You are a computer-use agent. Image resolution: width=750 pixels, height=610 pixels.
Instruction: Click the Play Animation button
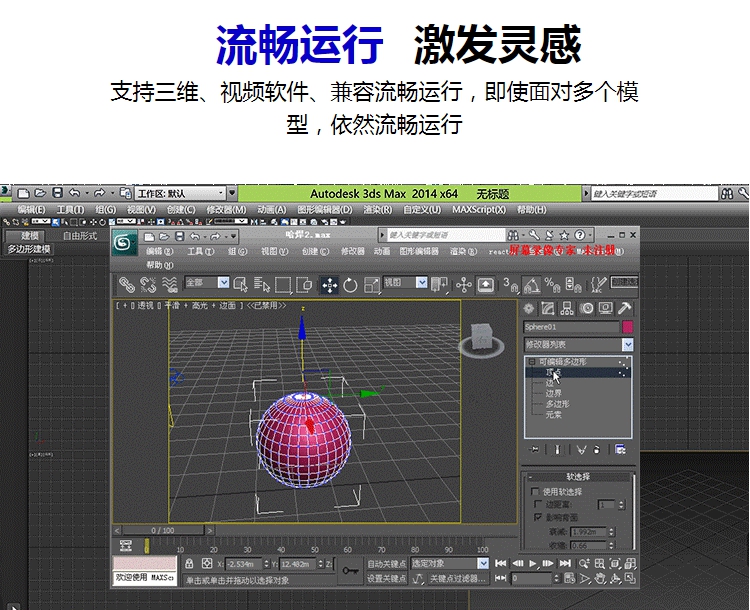point(533,564)
